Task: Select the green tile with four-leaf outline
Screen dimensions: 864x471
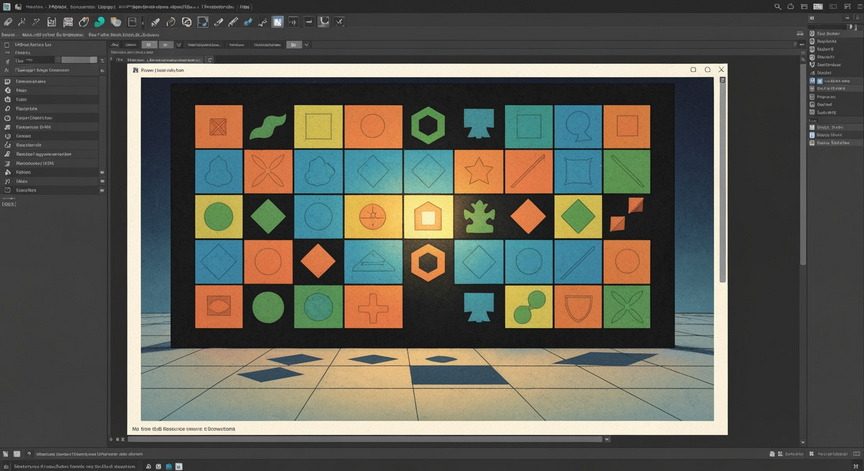Action: coord(627,307)
